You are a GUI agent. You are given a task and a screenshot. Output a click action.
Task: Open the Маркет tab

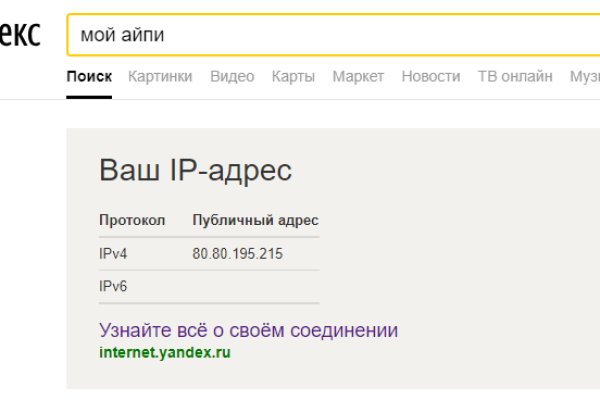click(358, 76)
